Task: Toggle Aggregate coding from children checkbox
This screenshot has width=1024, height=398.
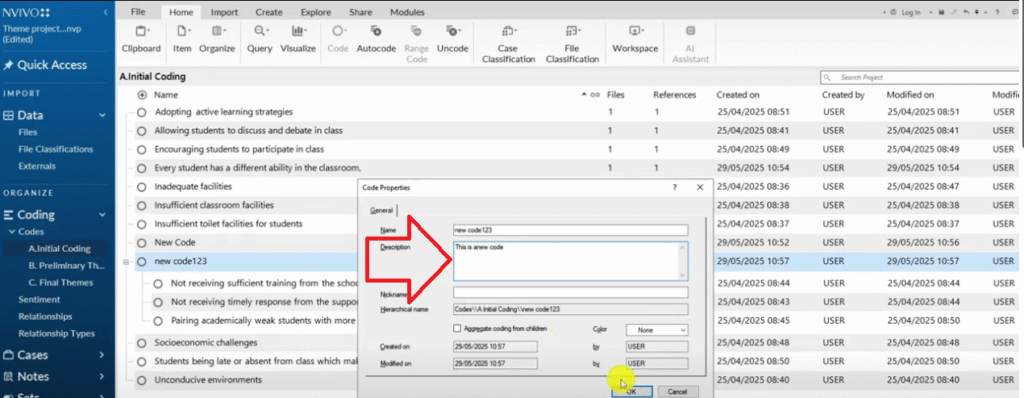Action: (456, 328)
